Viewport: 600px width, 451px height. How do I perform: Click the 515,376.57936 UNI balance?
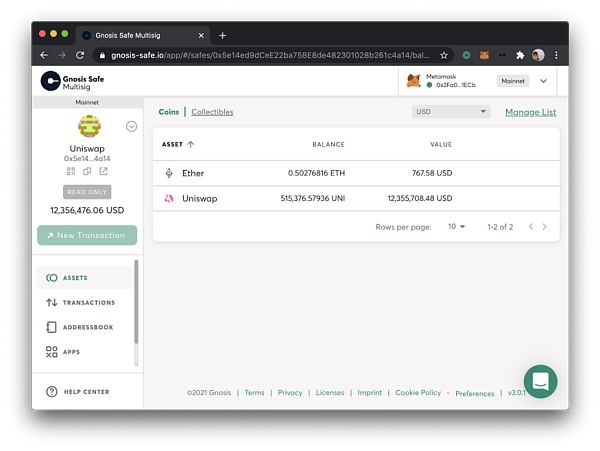[x=313, y=198]
